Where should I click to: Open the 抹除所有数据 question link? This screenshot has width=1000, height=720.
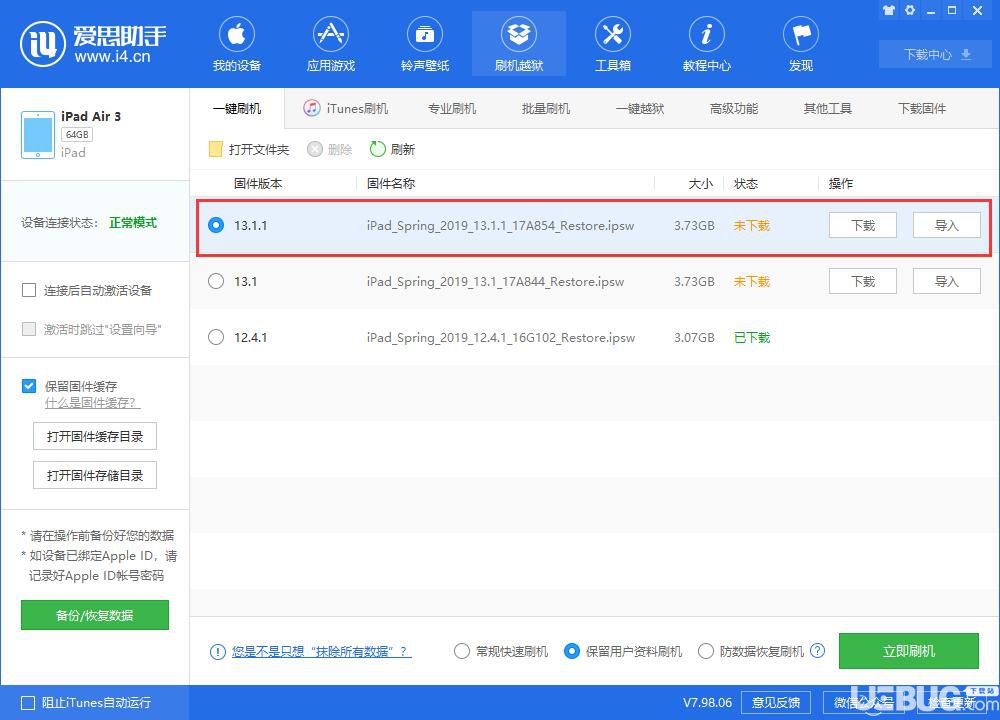tap(321, 652)
